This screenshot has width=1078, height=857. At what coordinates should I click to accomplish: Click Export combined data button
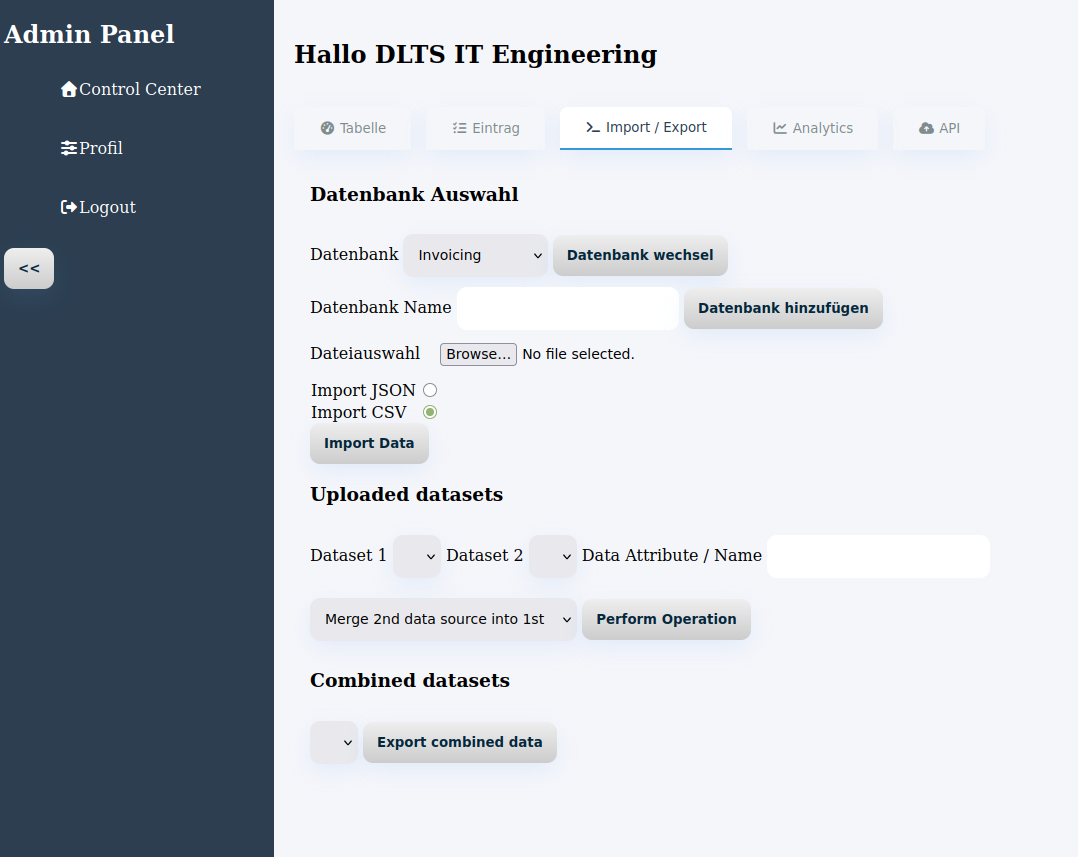(x=460, y=742)
